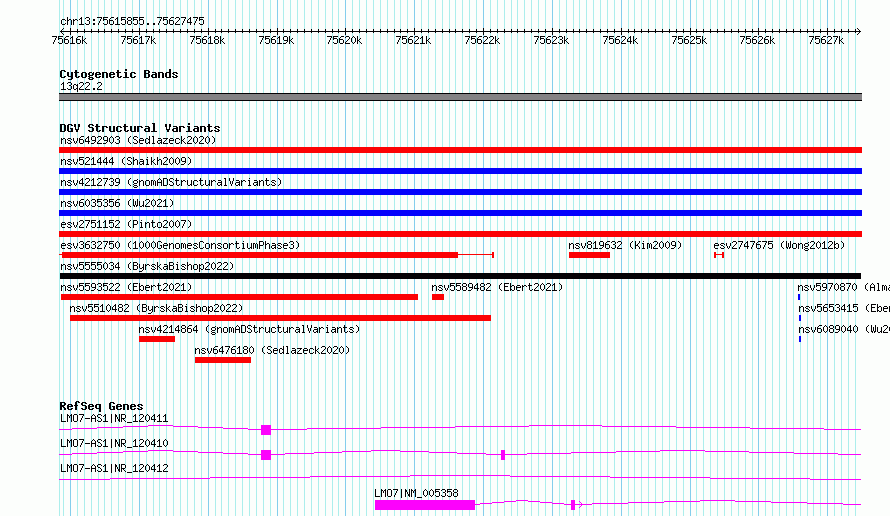The height and width of the screenshot is (516, 890).
Task: Click the 75625k ruler tick label
Action: point(689,40)
